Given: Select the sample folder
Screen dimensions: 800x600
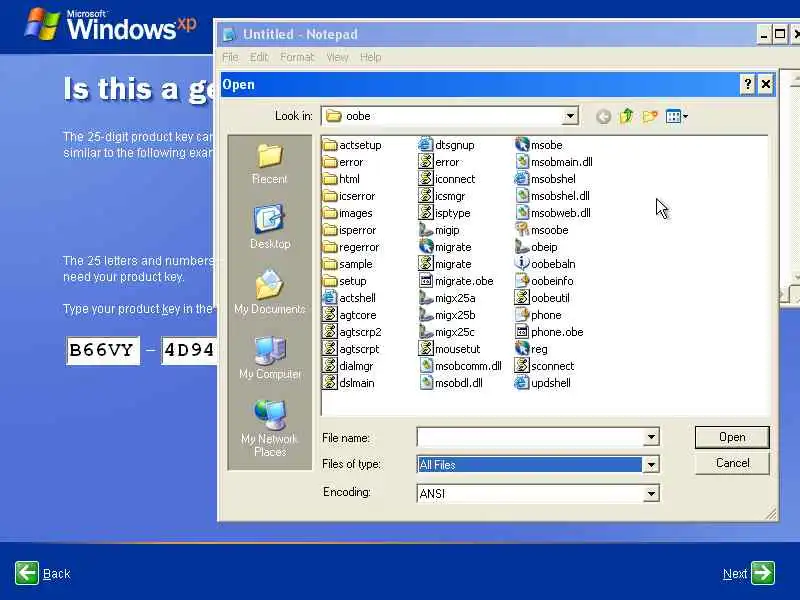Looking at the screenshot, I should [x=348, y=264].
